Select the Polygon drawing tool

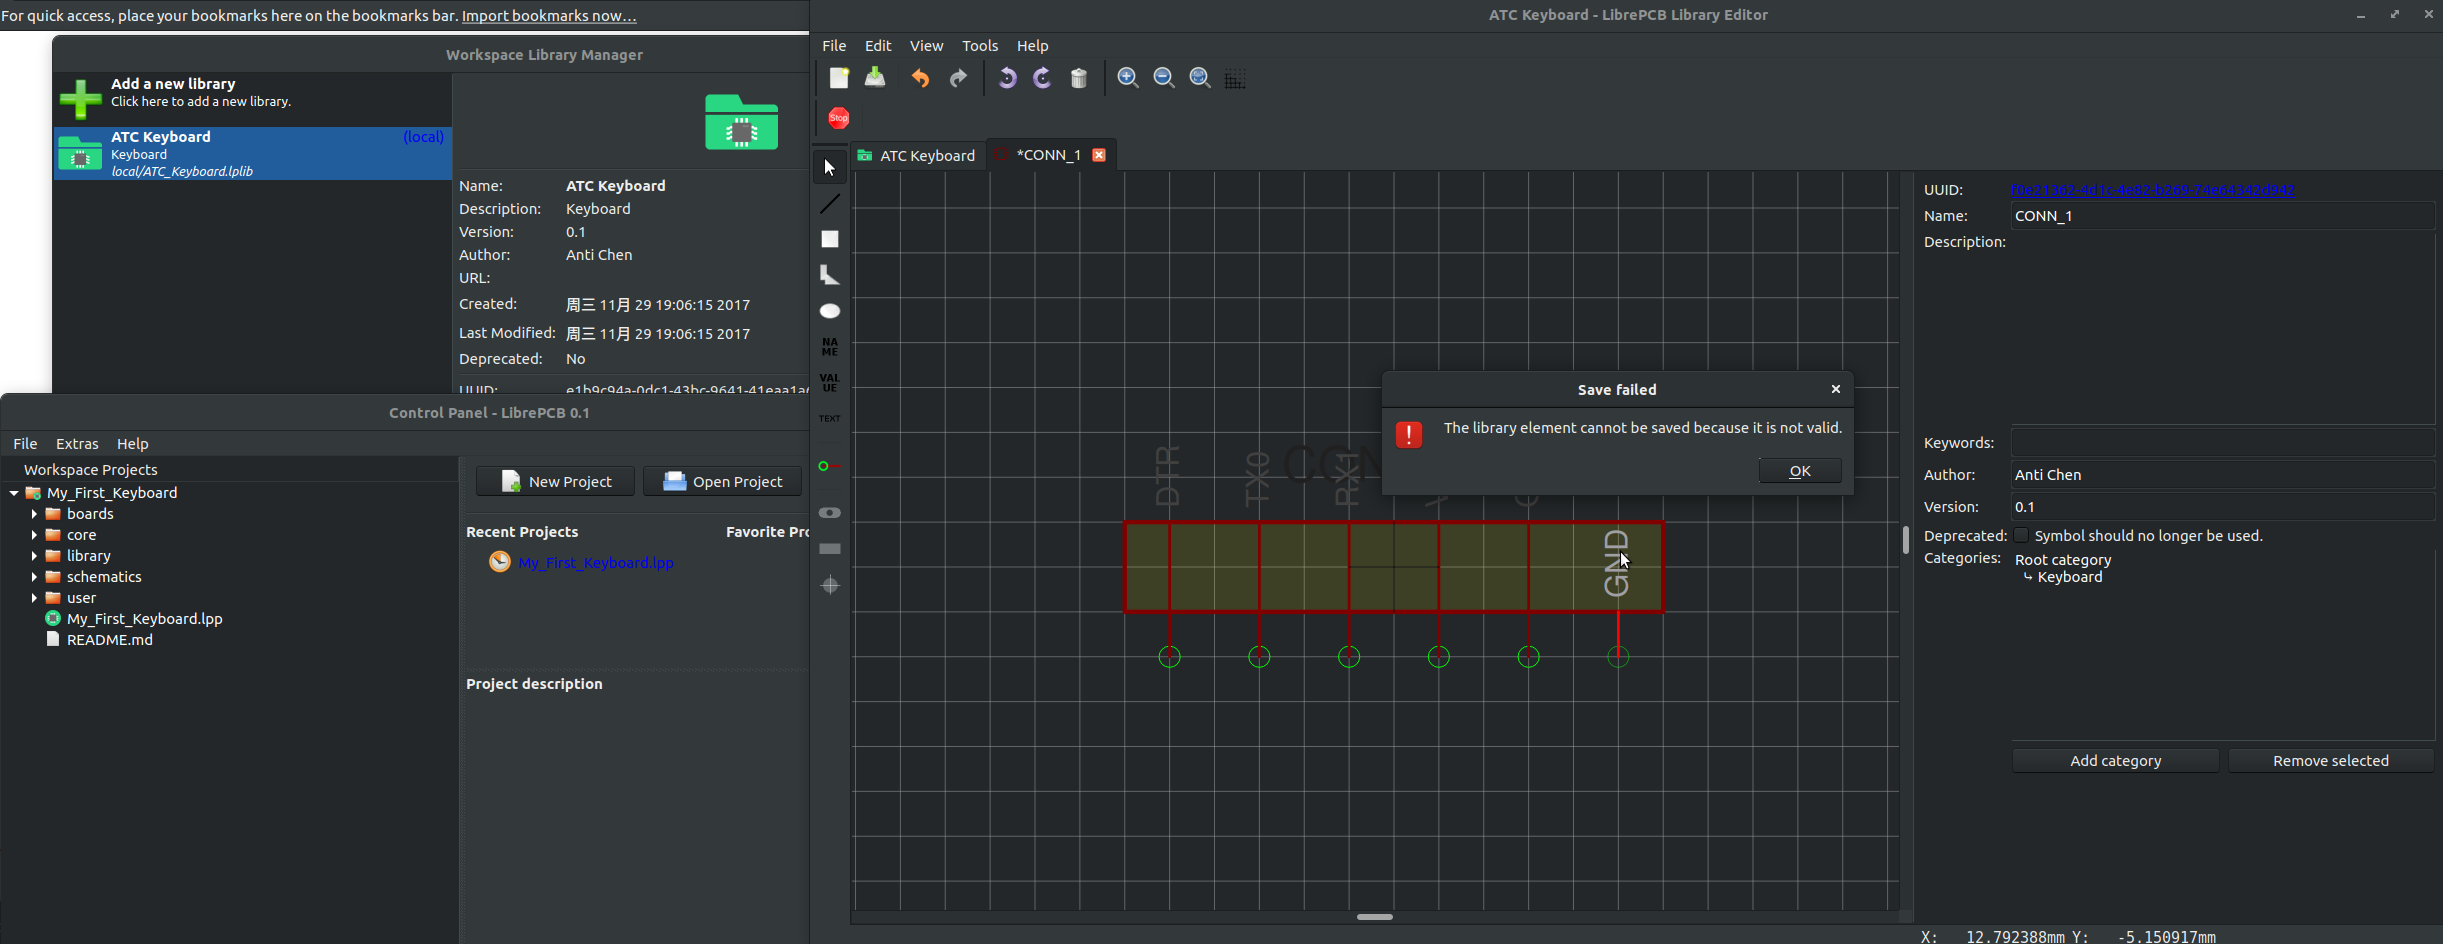point(830,275)
